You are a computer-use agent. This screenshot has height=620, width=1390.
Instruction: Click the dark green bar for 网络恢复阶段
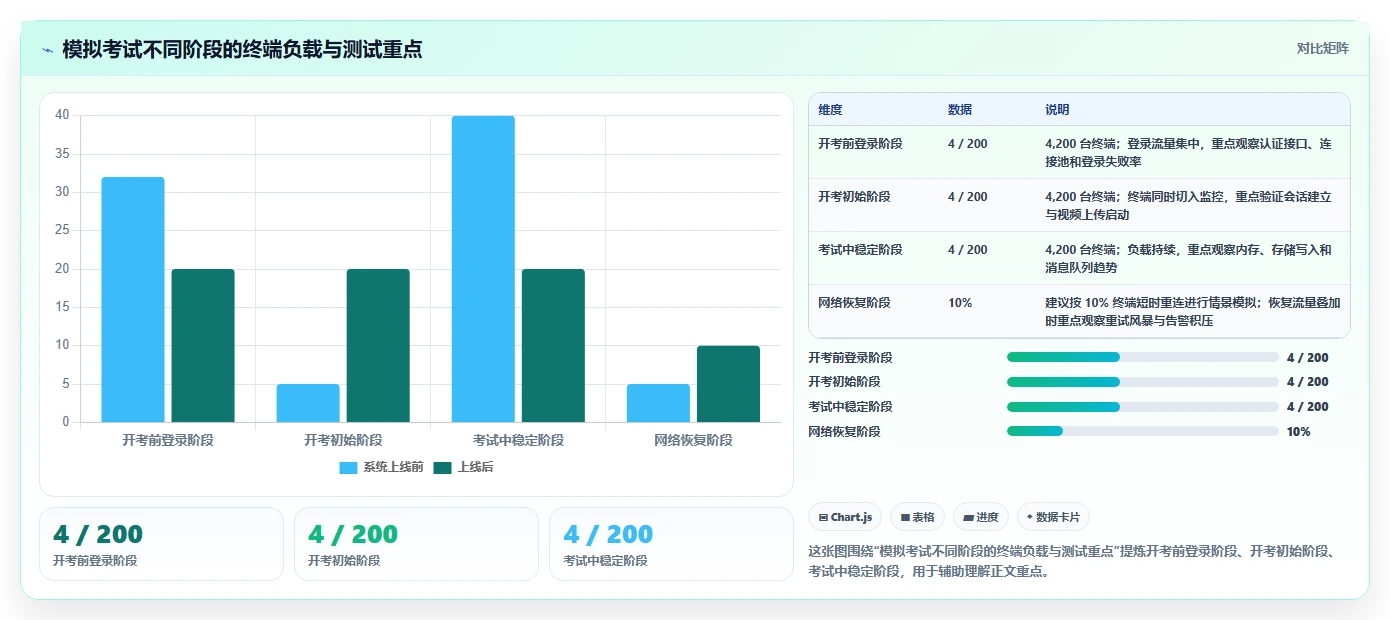click(728, 384)
